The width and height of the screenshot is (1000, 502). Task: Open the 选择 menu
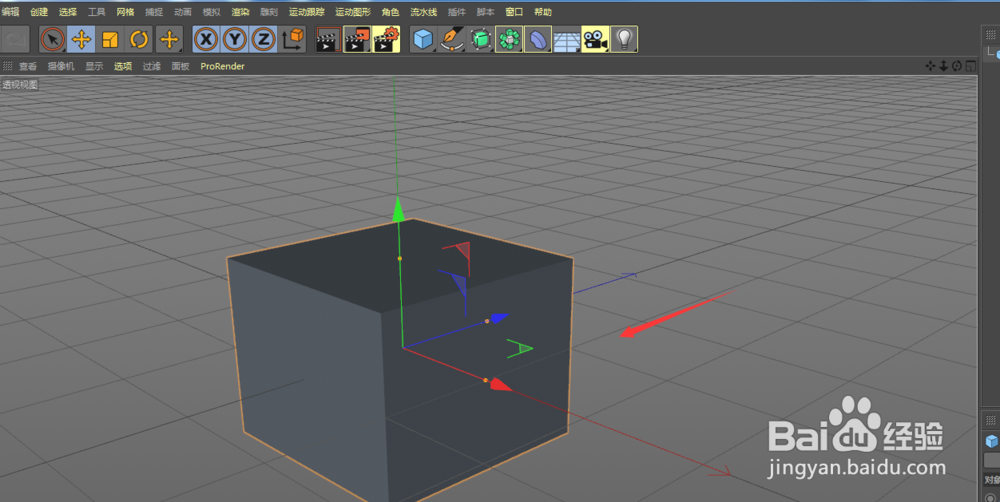(68, 12)
